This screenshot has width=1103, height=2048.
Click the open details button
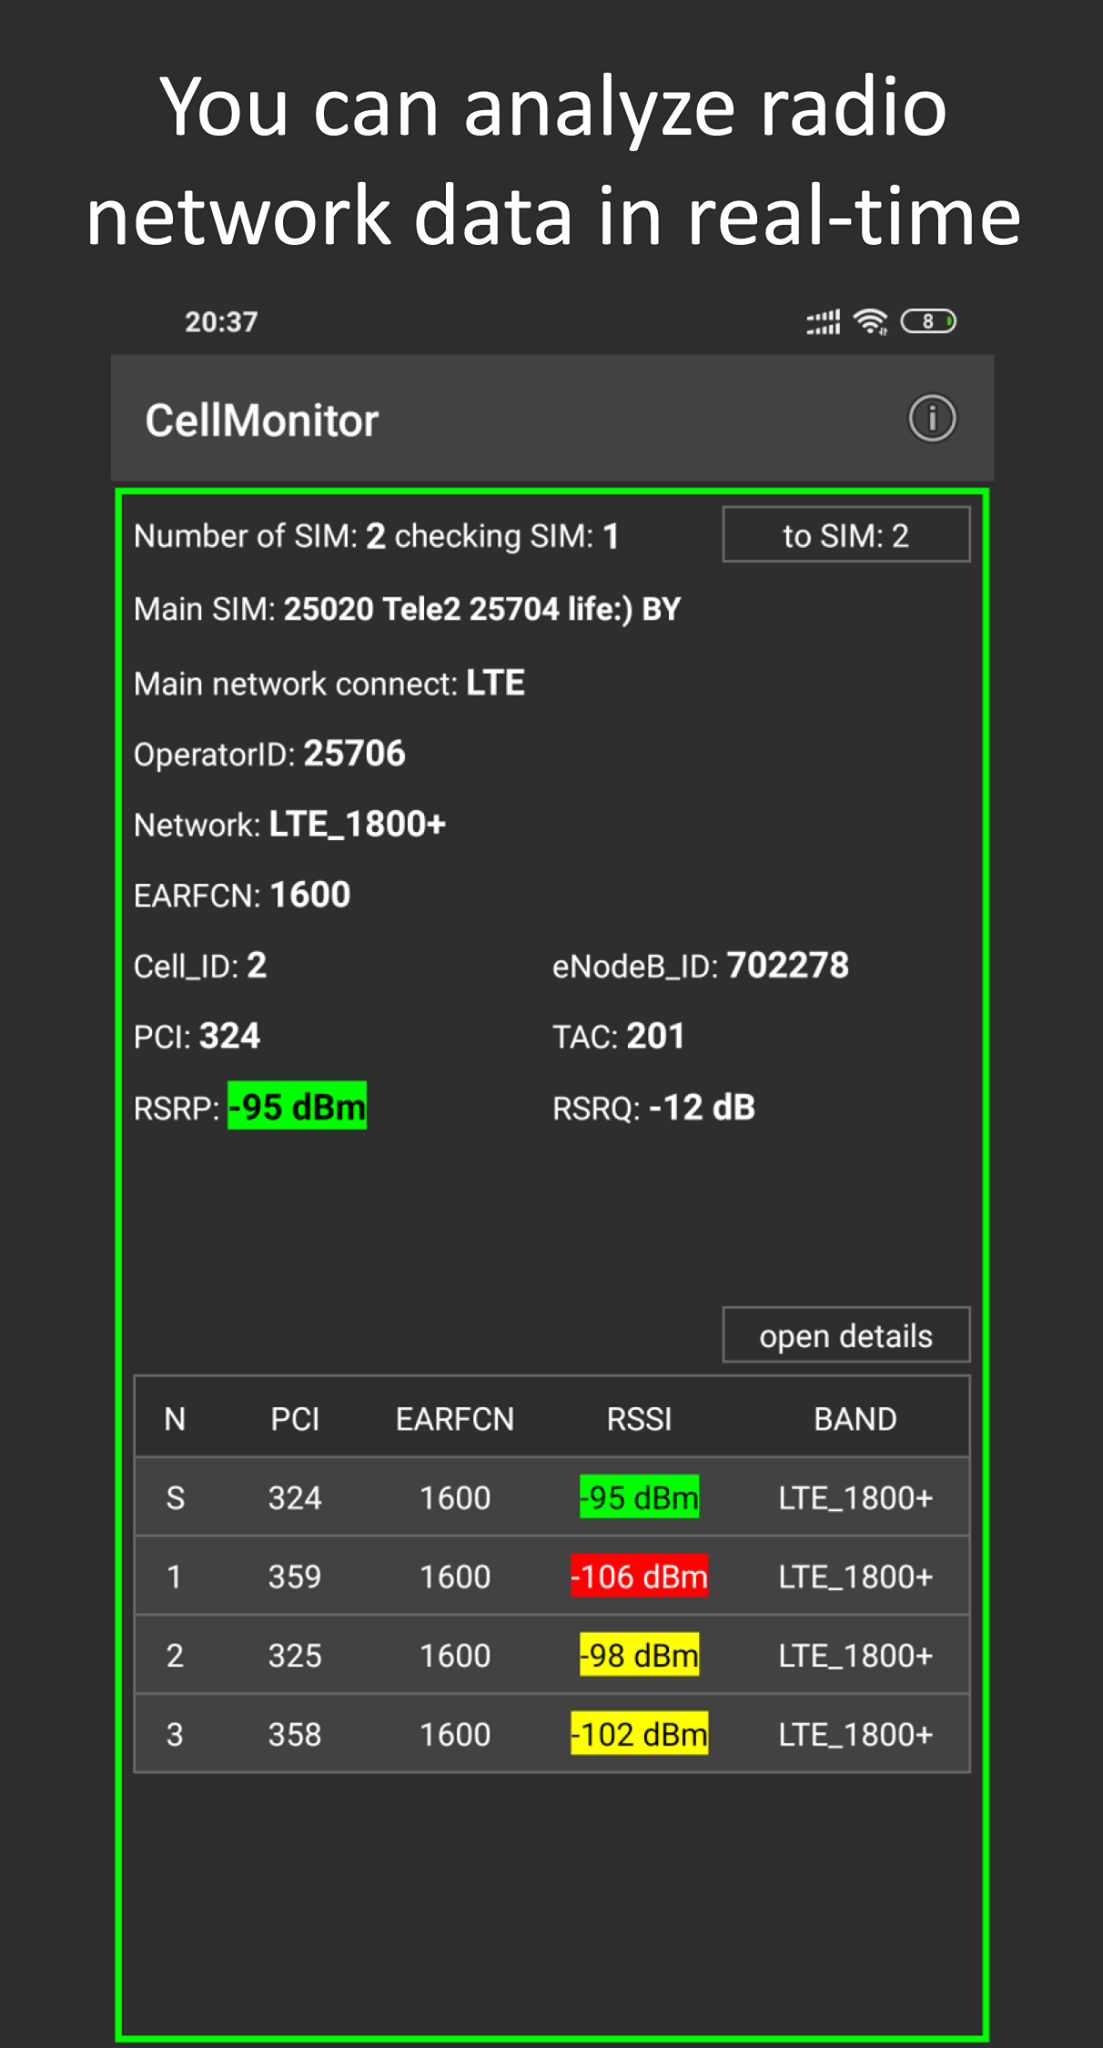point(846,1336)
